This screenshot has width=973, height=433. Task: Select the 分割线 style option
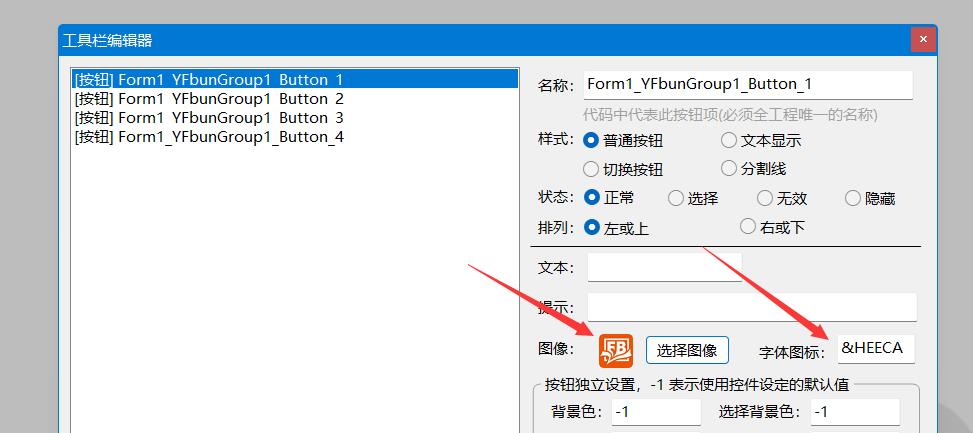click(729, 169)
